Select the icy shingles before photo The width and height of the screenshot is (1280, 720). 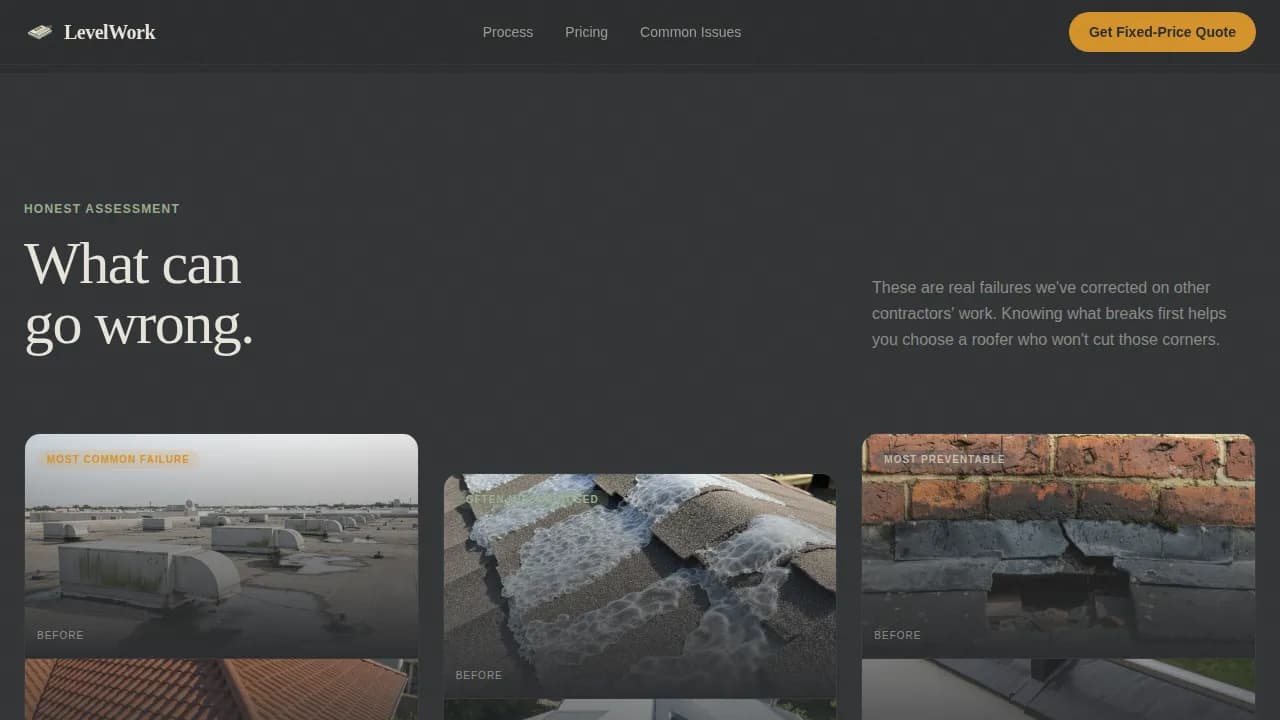(x=640, y=586)
